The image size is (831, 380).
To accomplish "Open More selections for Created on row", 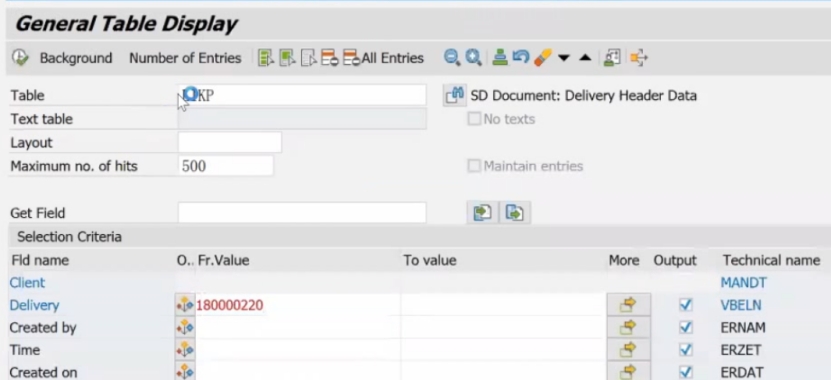I will (x=629, y=372).
